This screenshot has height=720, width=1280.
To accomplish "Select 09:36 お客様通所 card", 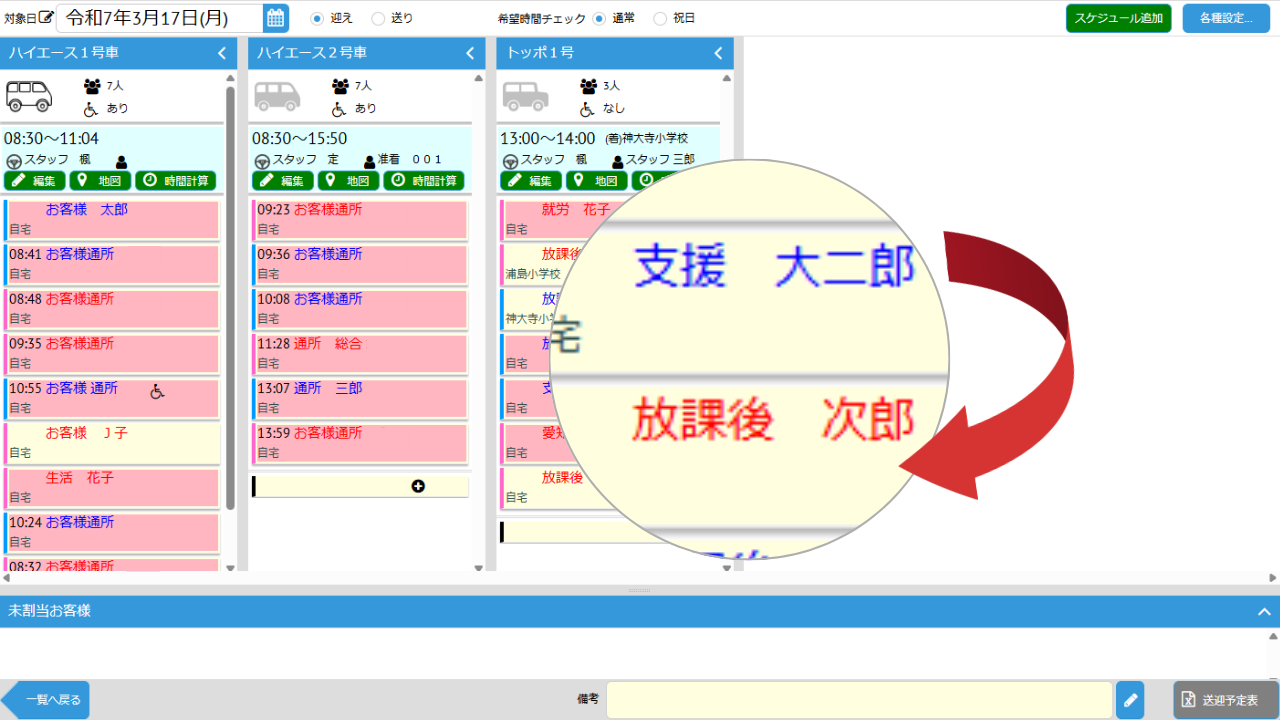I will coord(360,265).
